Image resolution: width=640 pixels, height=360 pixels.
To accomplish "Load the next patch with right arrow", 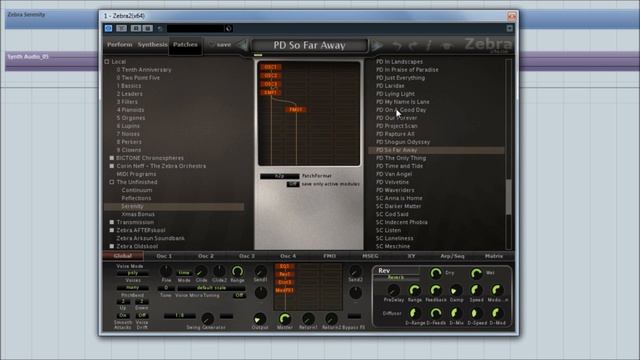I will [377, 45].
